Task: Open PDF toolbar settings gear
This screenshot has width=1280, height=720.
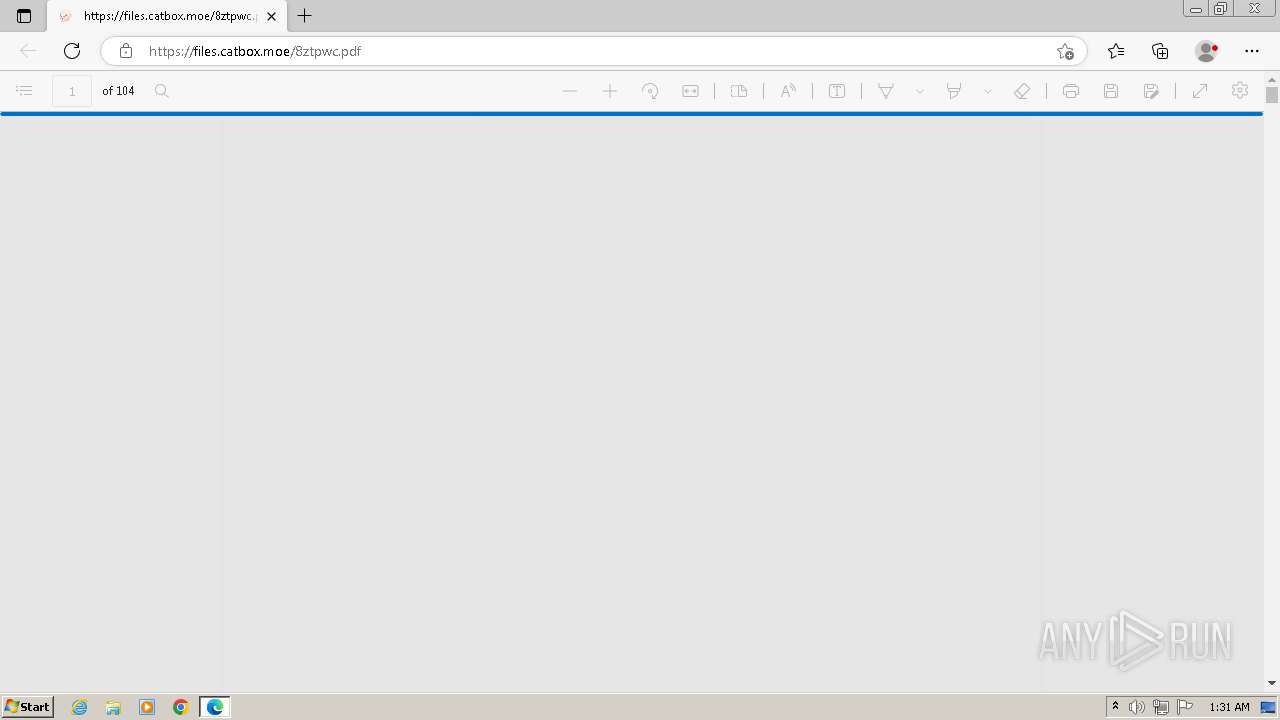Action: point(1240,91)
